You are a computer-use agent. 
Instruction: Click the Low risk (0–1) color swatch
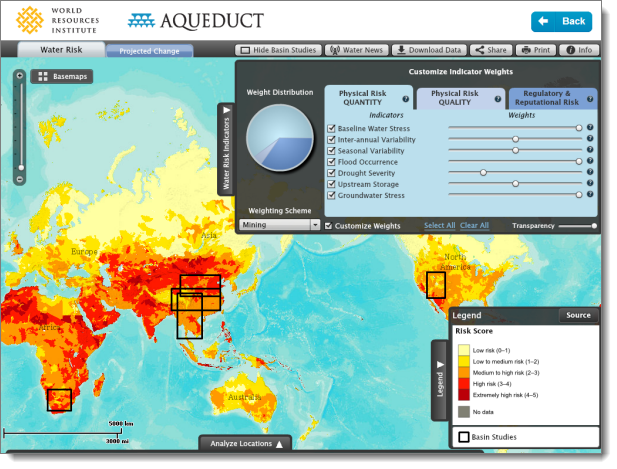pyautogui.click(x=464, y=350)
